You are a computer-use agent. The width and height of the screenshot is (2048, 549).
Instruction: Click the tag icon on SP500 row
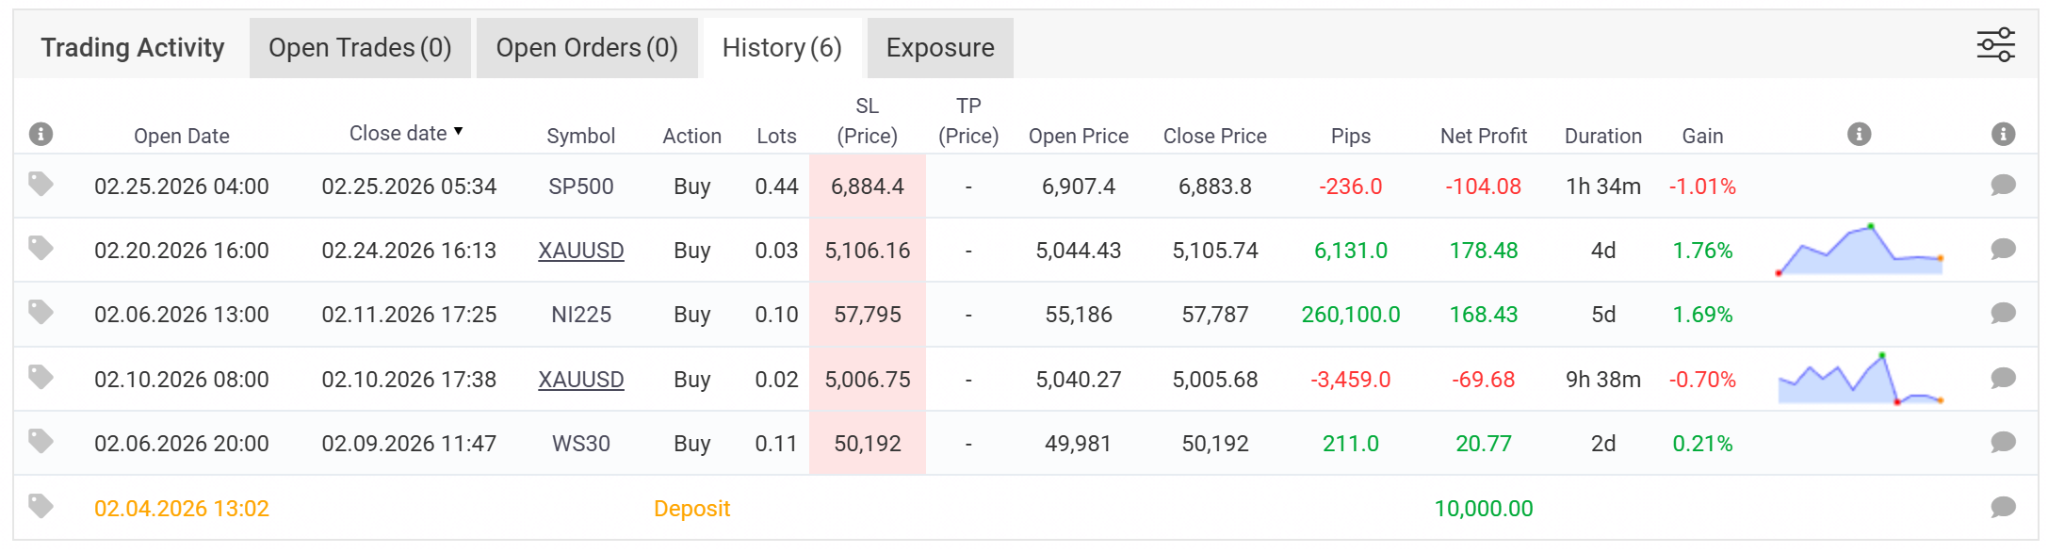(41, 184)
